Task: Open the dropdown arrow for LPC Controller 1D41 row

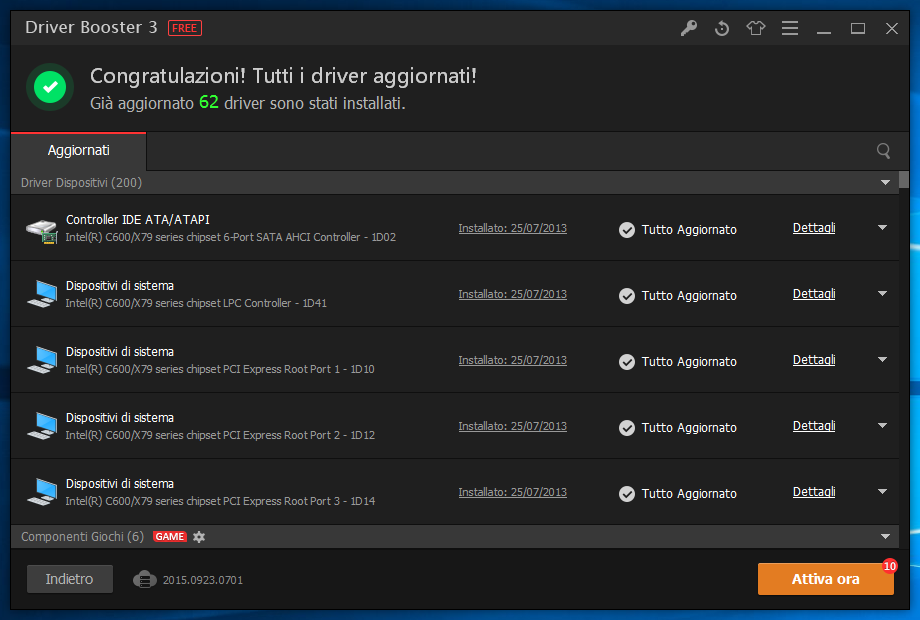Action: 882,293
